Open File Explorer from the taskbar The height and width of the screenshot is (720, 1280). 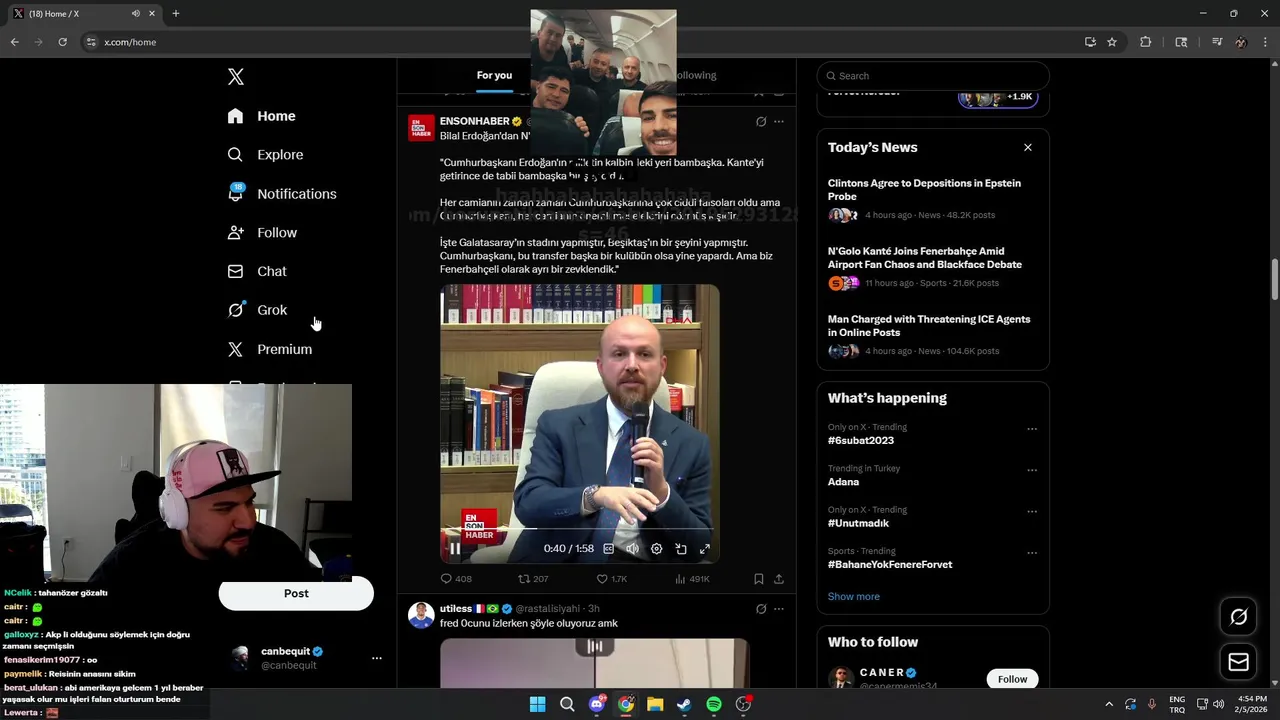655,704
